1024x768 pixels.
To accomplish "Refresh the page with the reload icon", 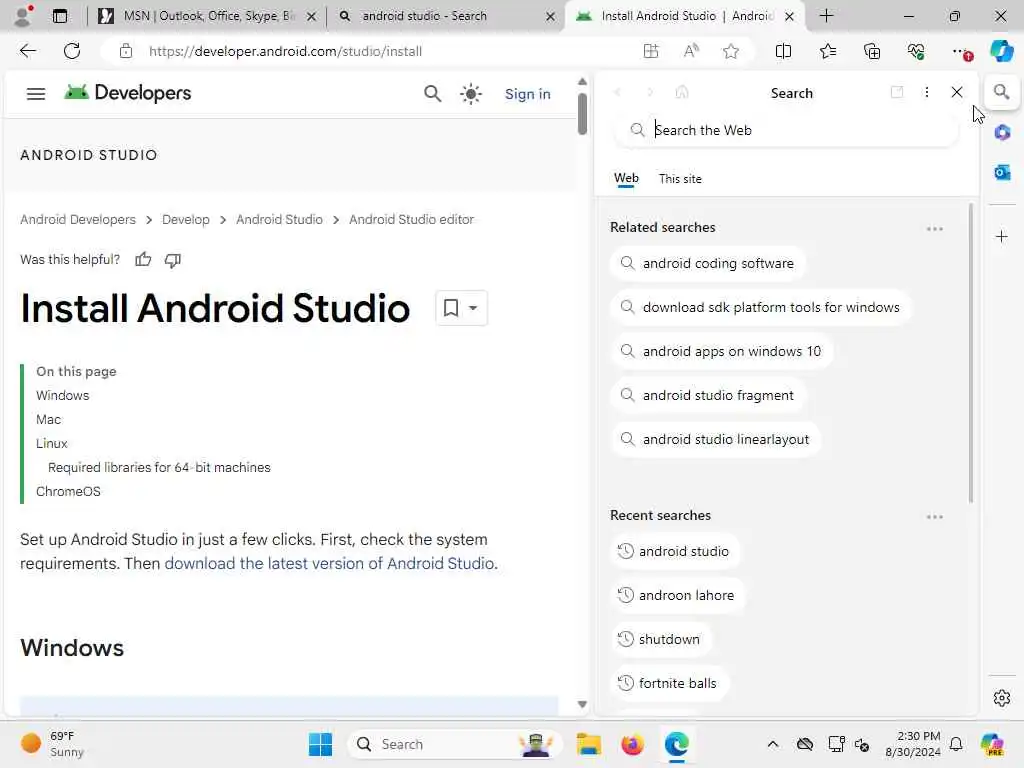I will [x=72, y=51].
